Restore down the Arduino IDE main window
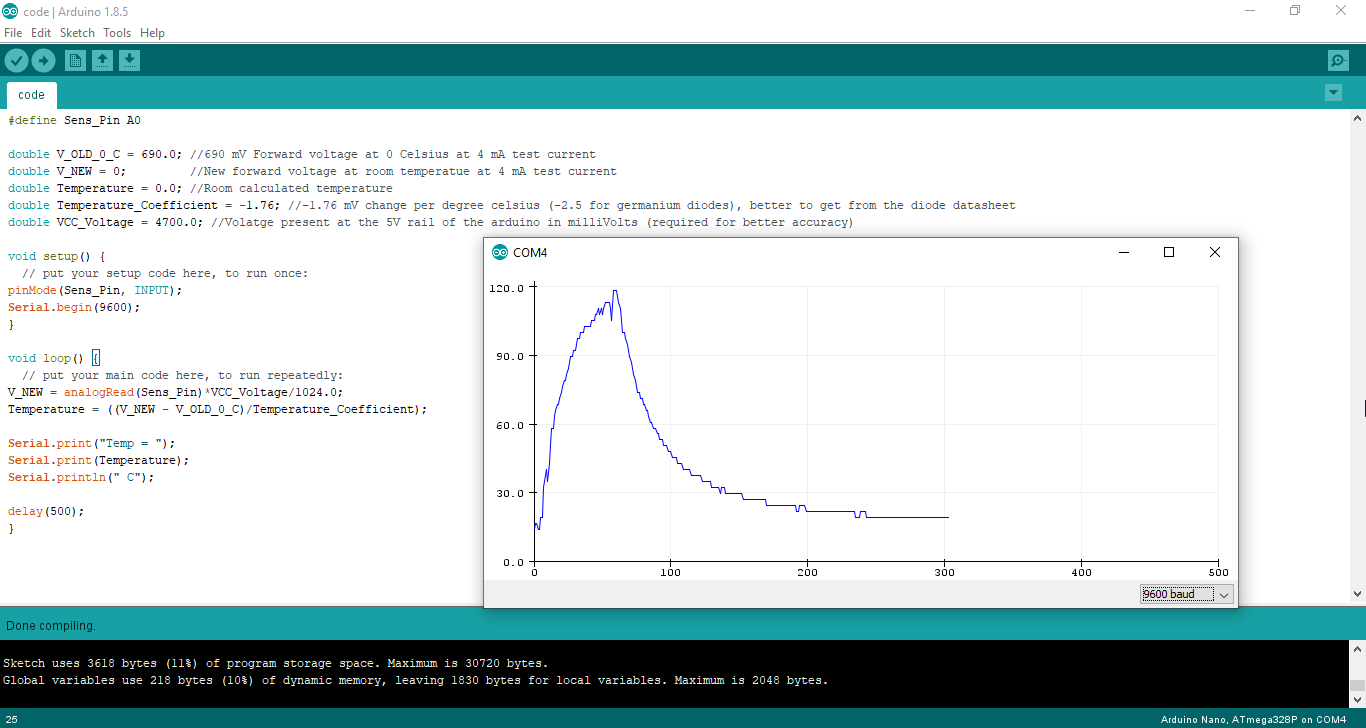 pyautogui.click(x=1295, y=11)
